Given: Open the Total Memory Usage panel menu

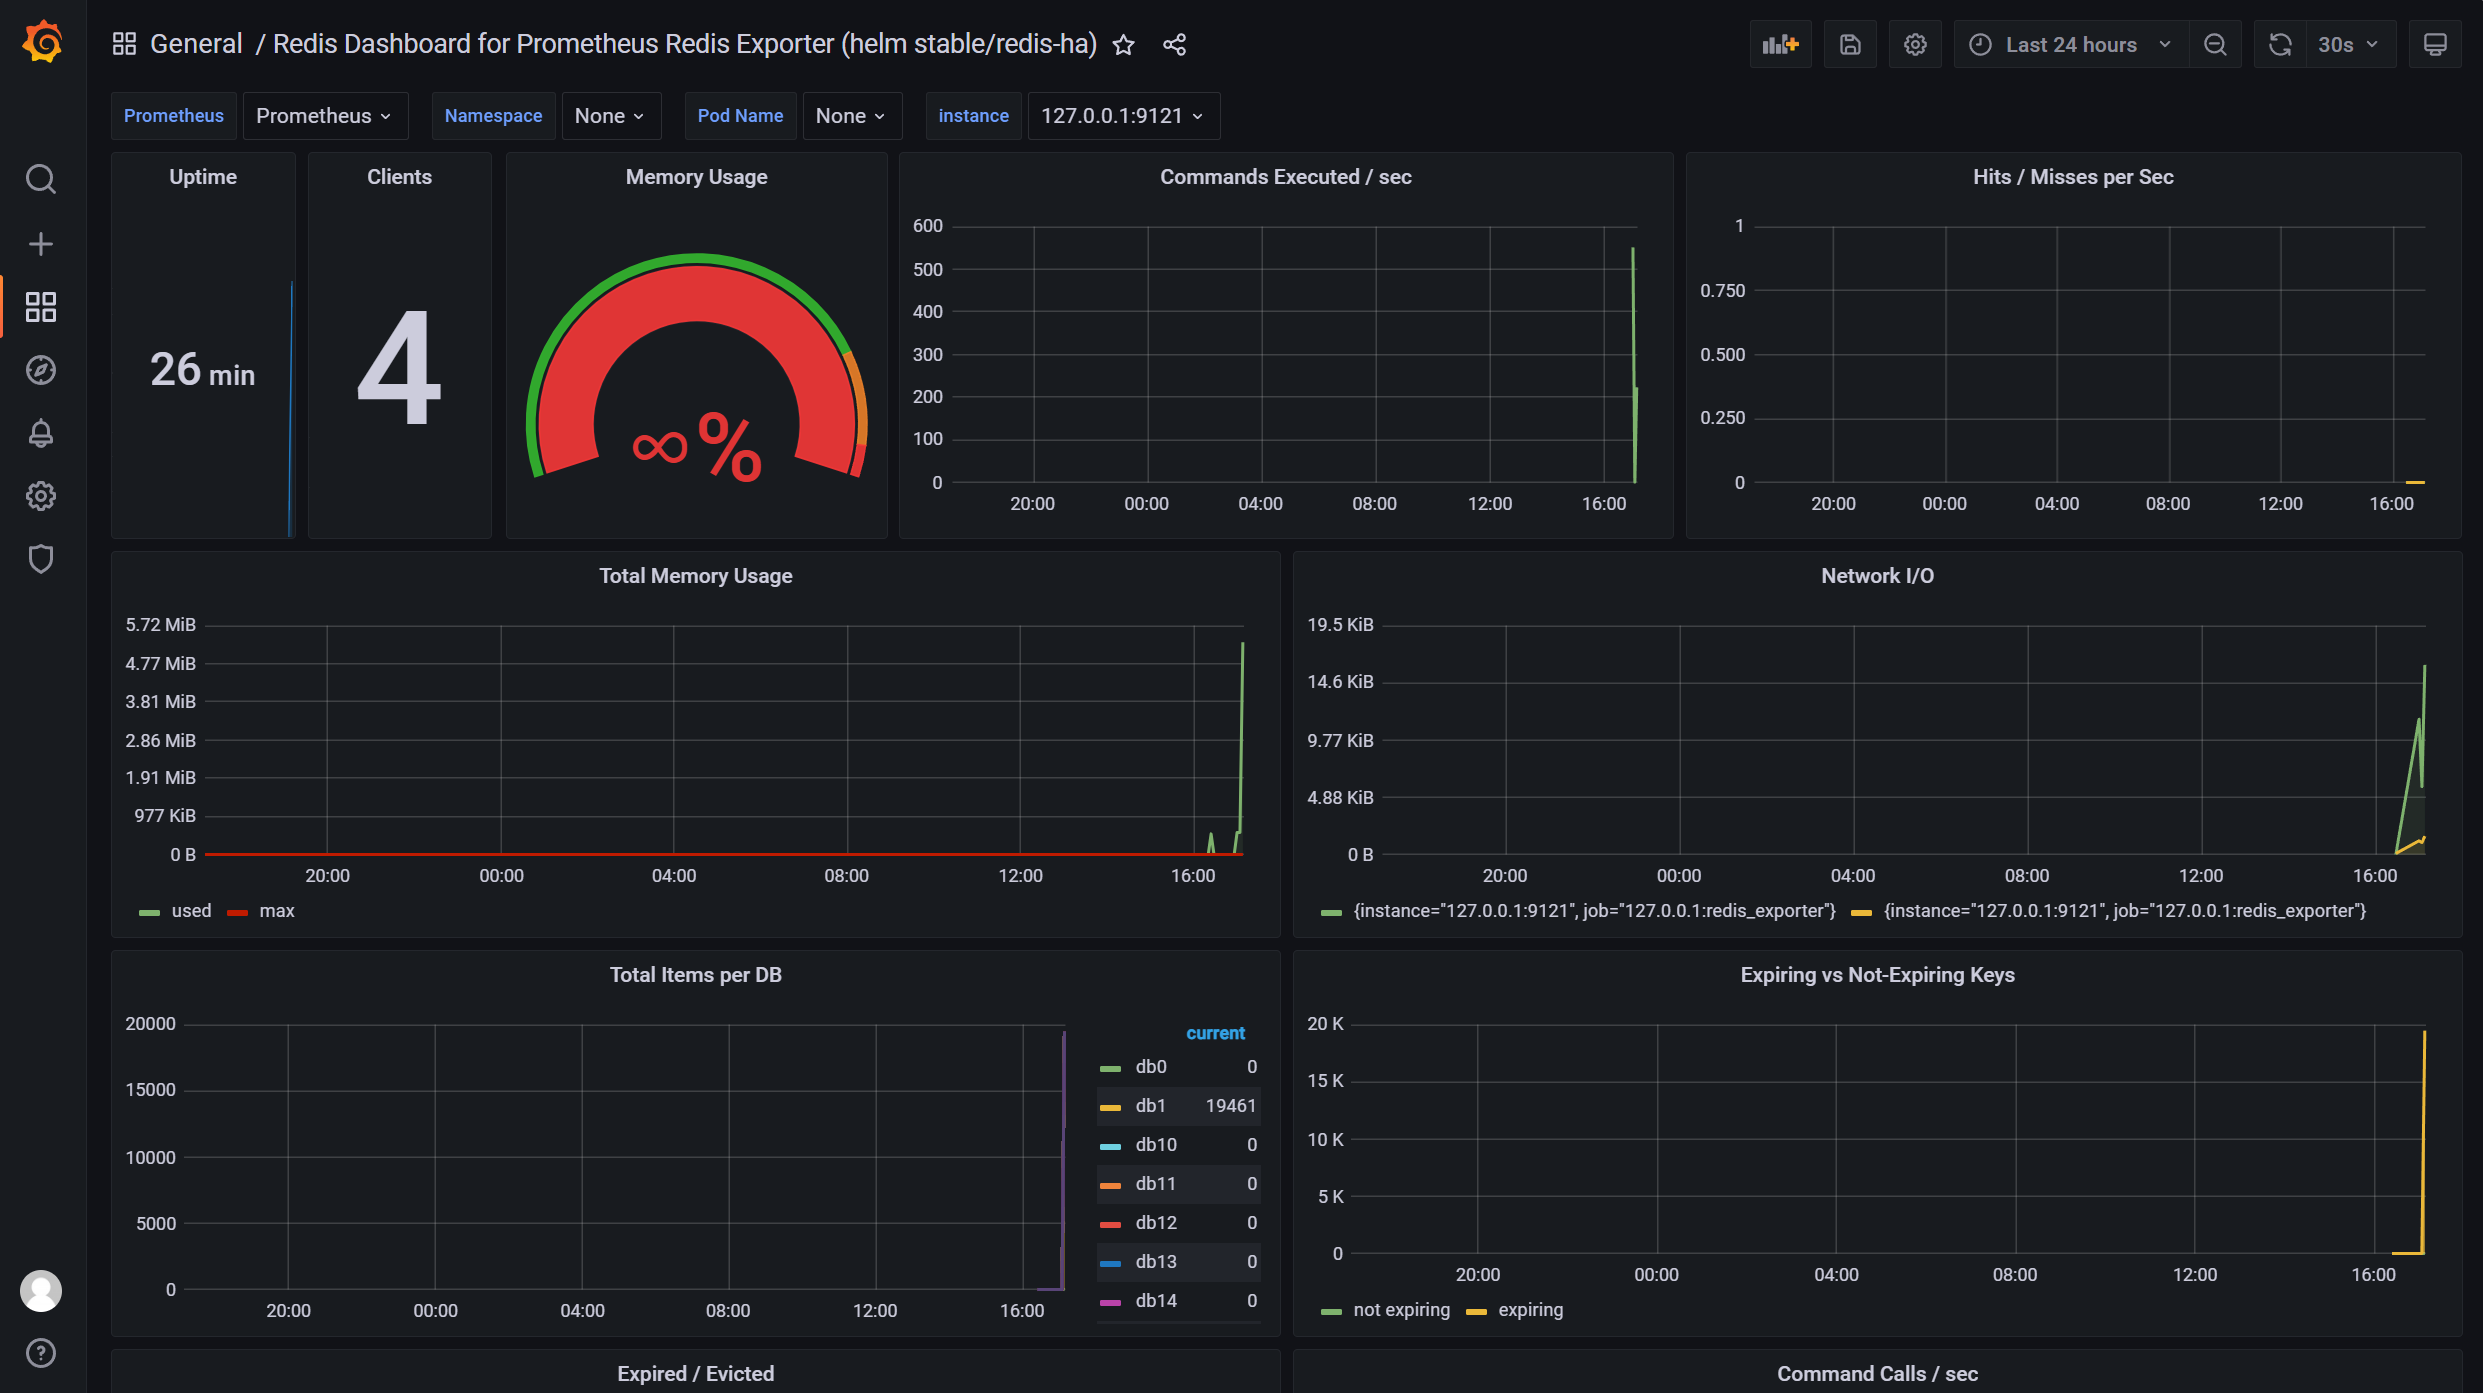Looking at the screenshot, I should pos(695,576).
